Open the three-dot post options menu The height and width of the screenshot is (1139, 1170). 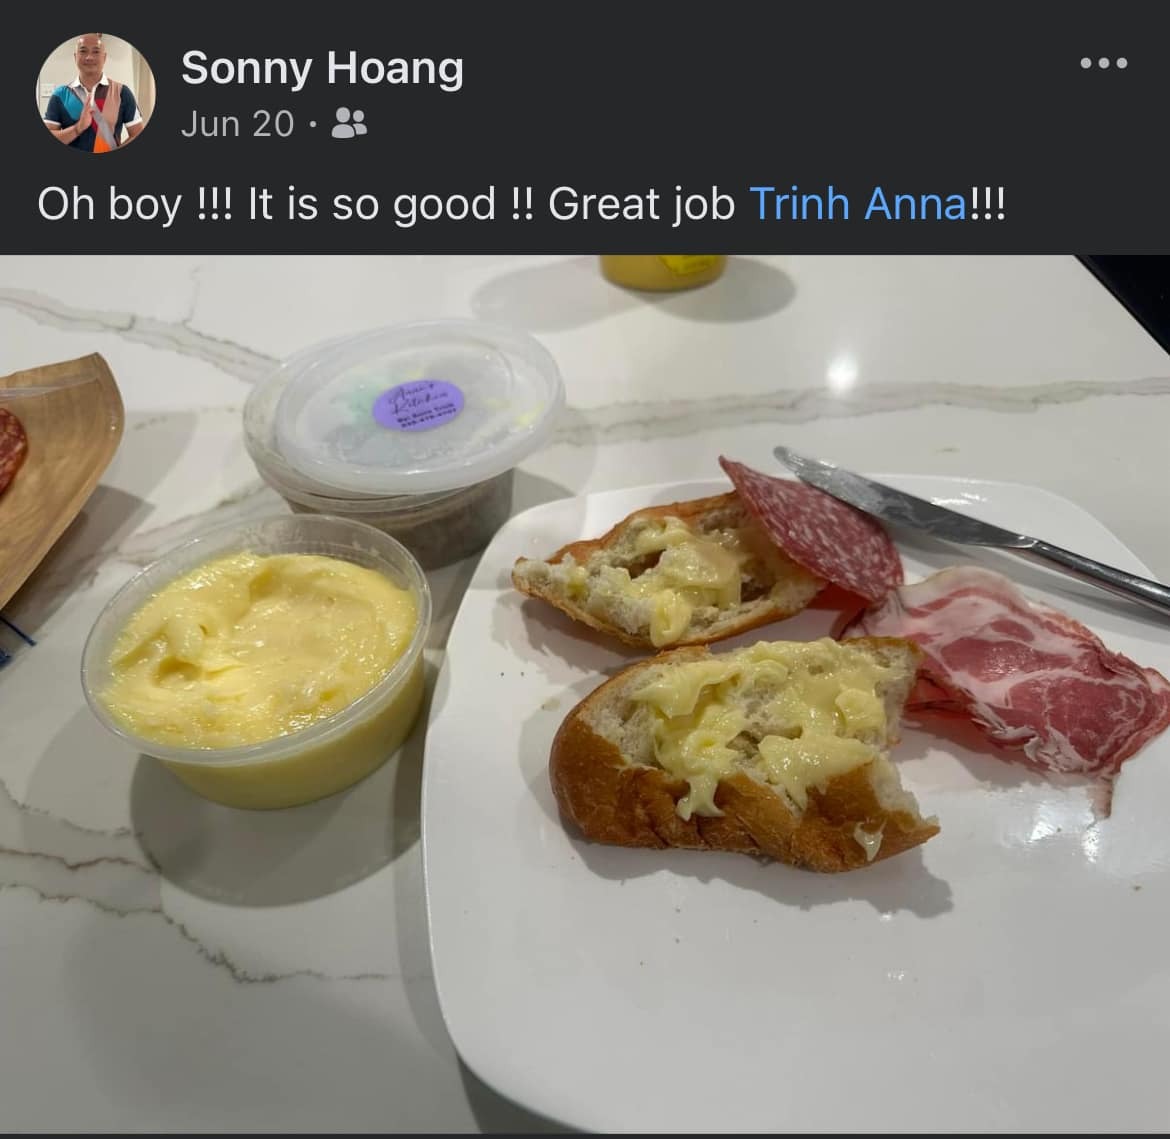click(1104, 63)
